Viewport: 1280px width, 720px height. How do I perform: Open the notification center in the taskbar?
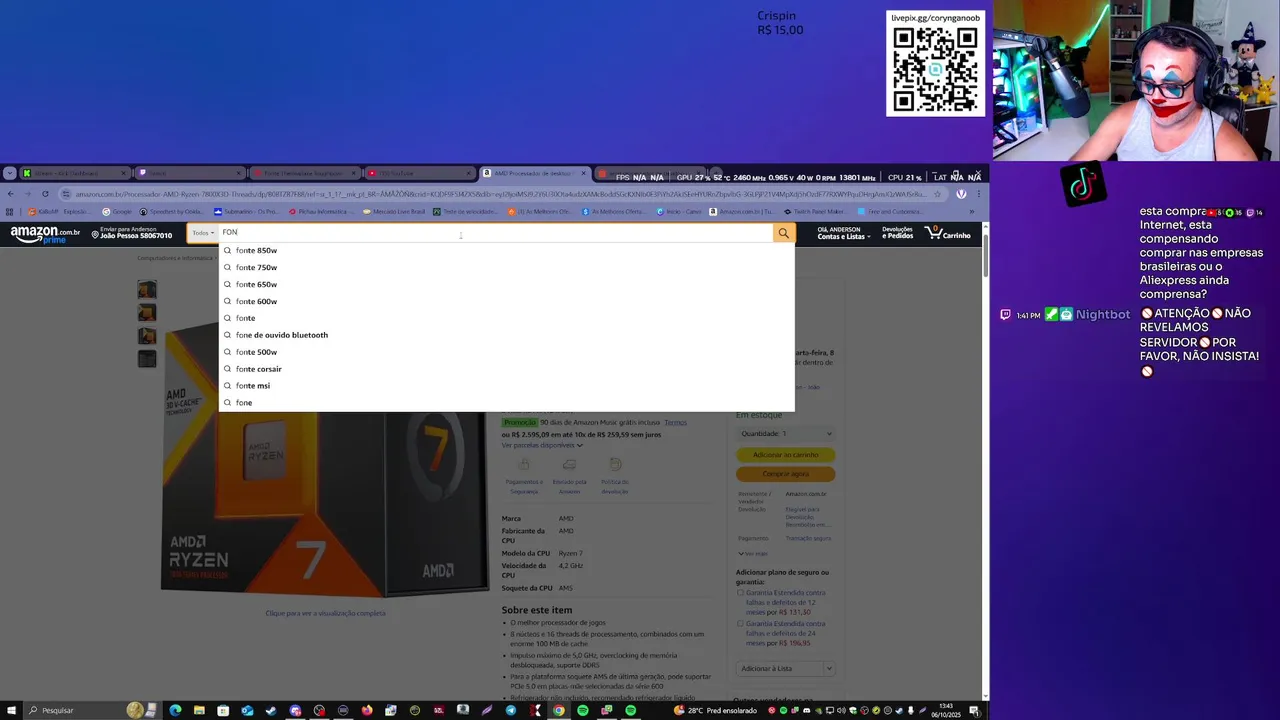pos(974,710)
